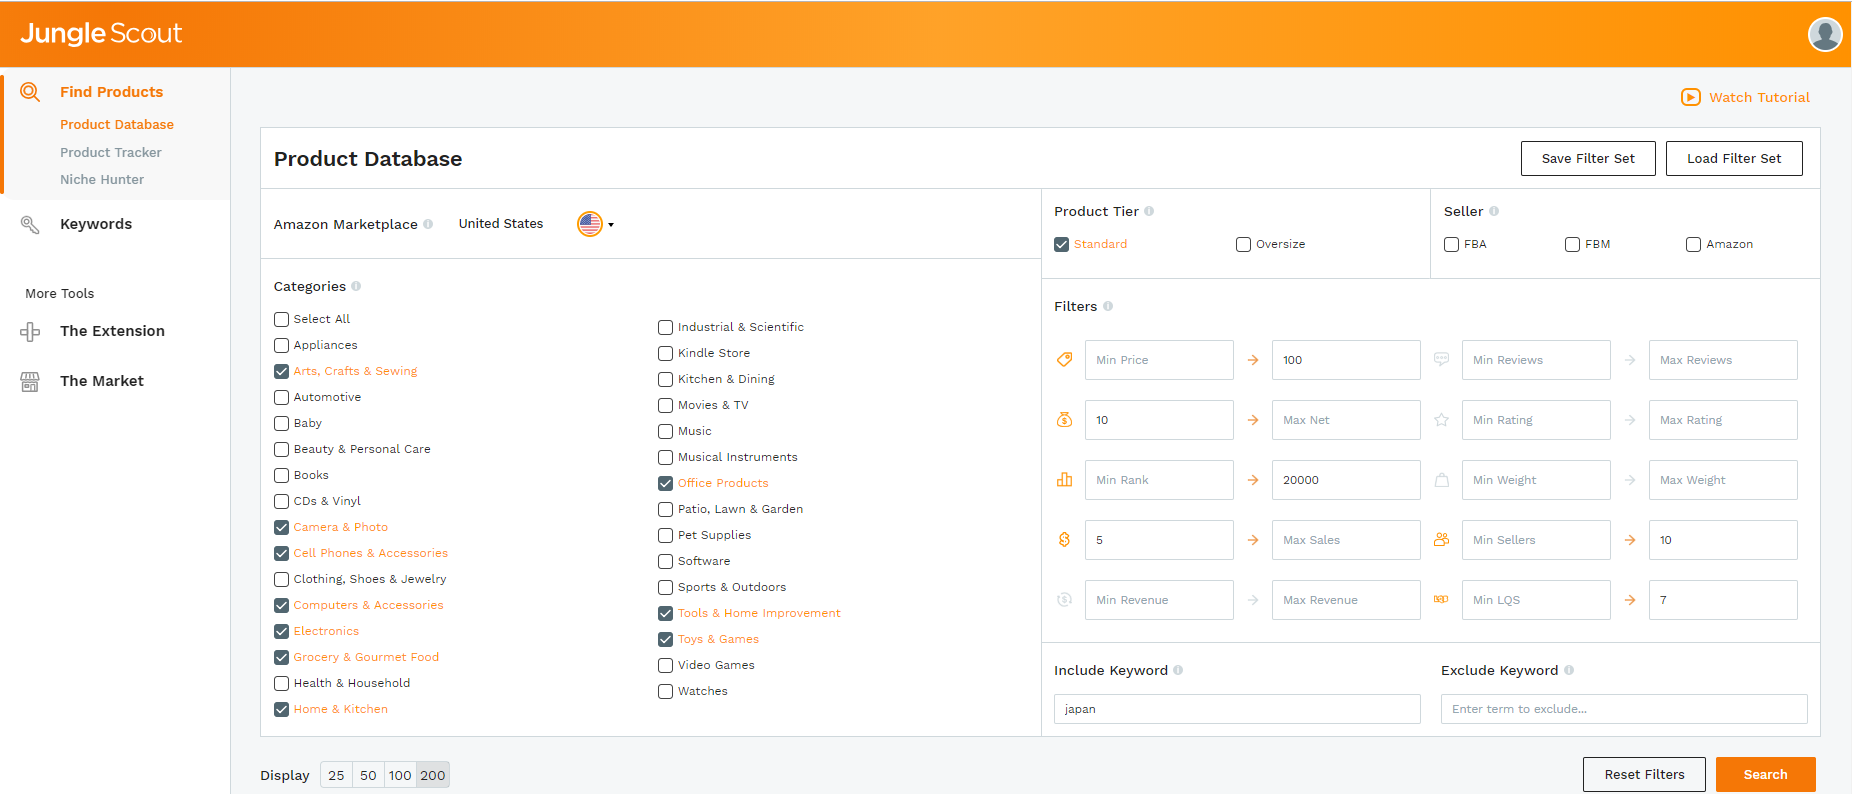Toggle the Select All categories checkbox

(281, 319)
